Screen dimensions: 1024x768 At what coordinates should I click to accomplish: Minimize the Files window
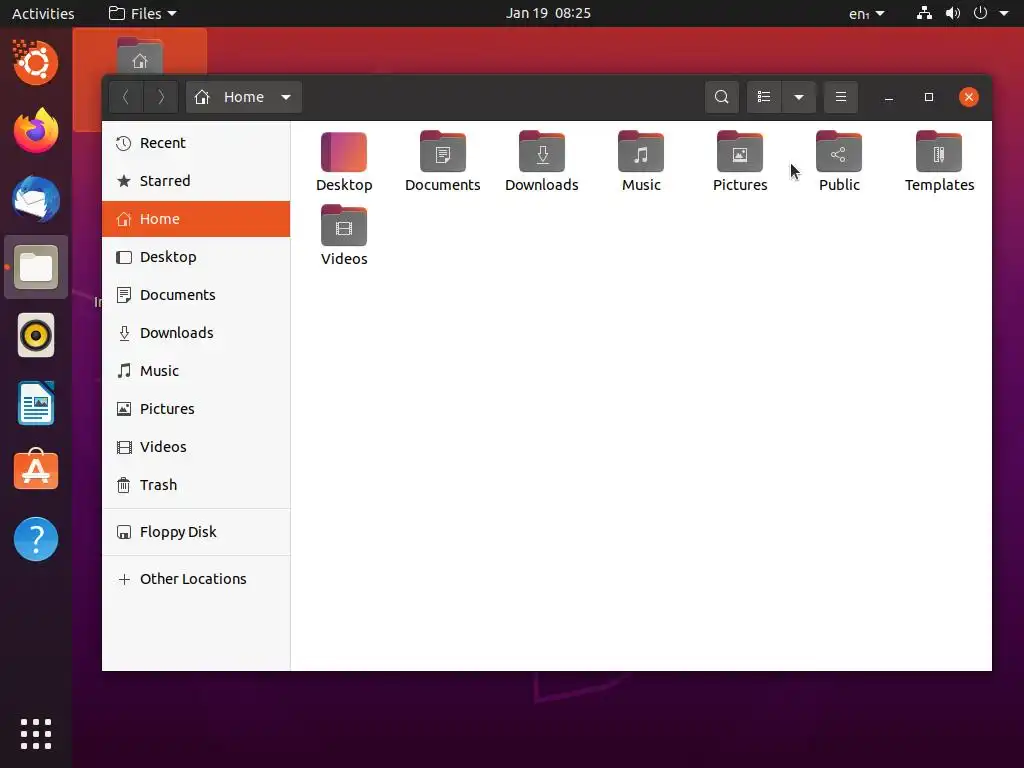[x=889, y=97]
